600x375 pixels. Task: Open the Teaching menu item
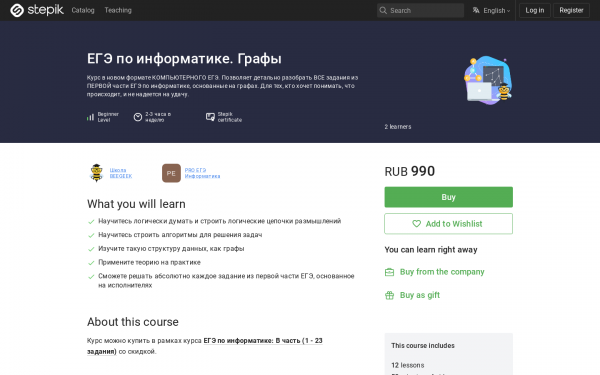click(x=118, y=10)
